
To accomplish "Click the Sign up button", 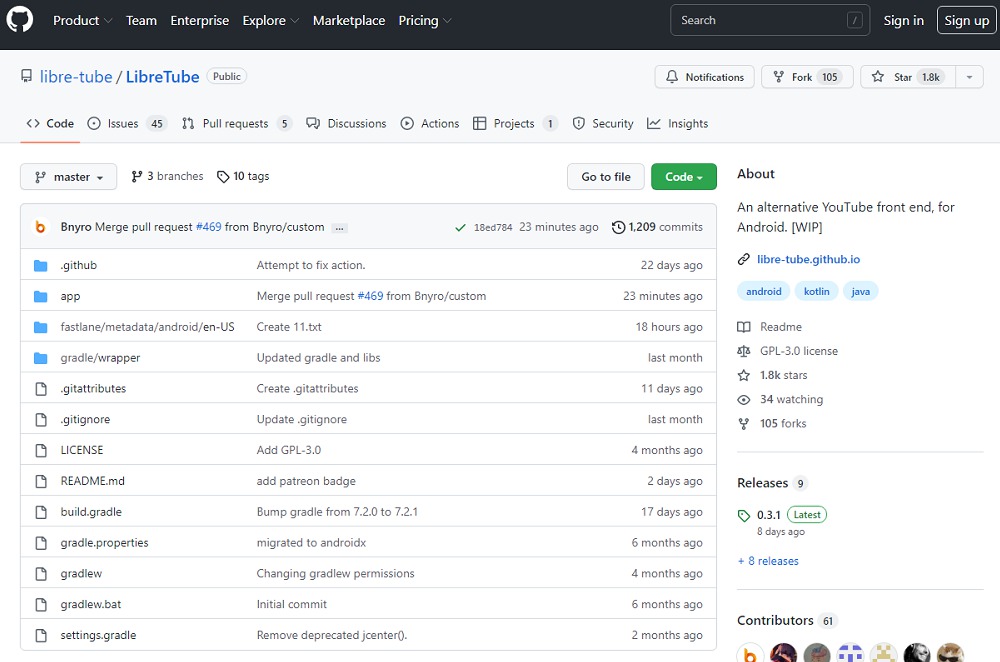I will (966, 20).
